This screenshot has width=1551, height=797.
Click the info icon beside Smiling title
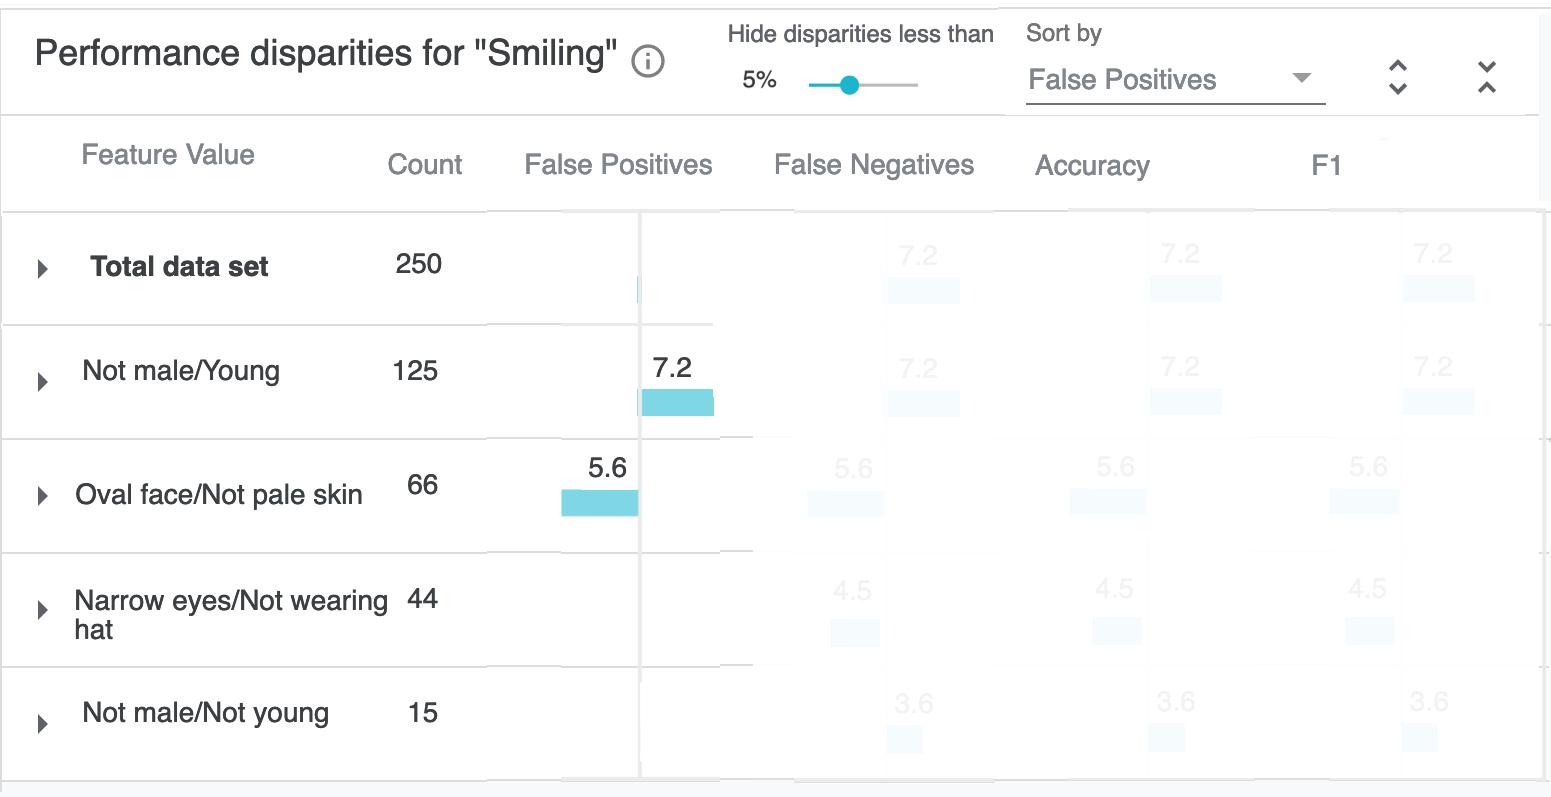pyautogui.click(x=648, y=62)
